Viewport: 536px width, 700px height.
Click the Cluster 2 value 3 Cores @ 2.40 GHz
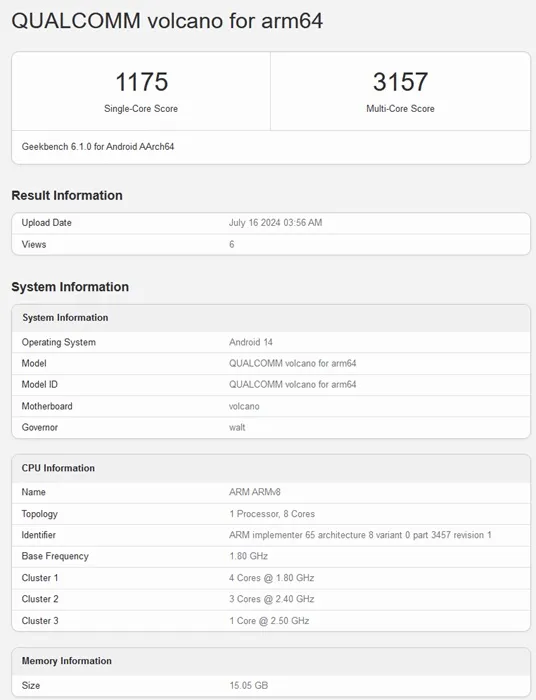(x=272, y=599)
